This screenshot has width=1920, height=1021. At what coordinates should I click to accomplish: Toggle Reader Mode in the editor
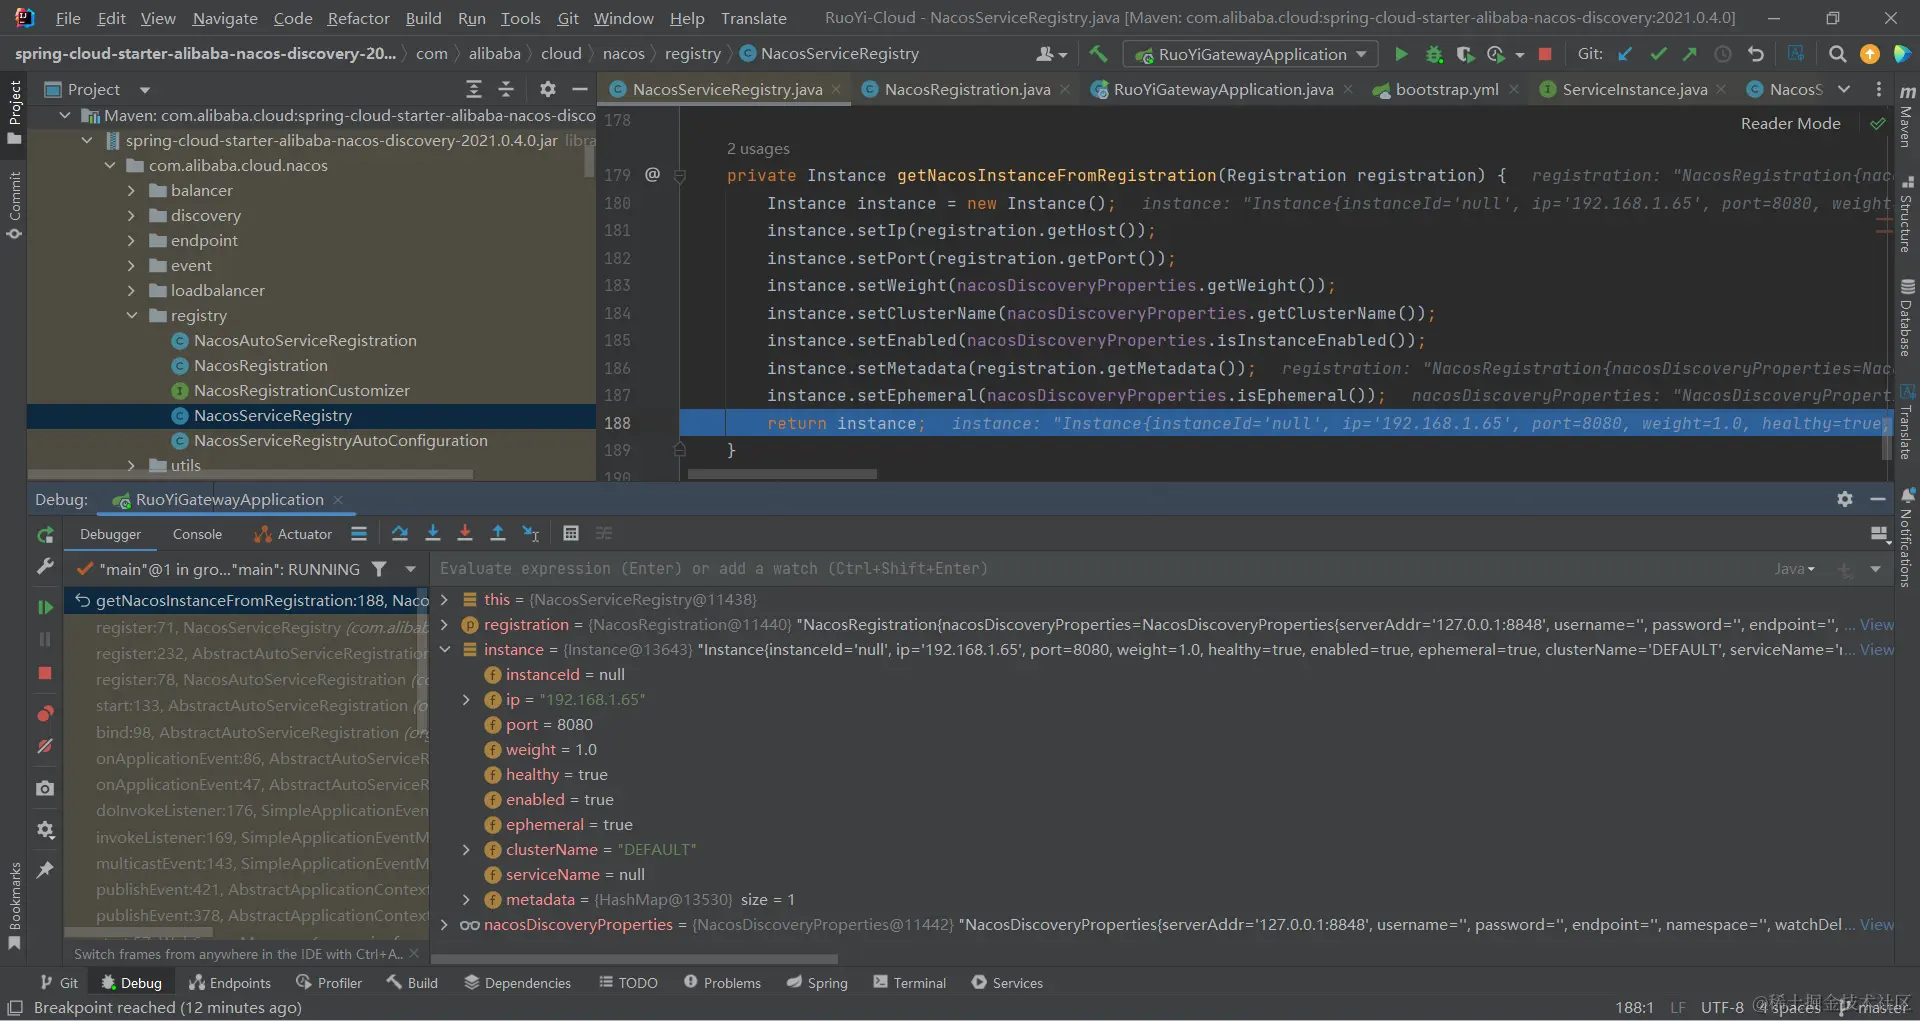tap(1790, 124)
